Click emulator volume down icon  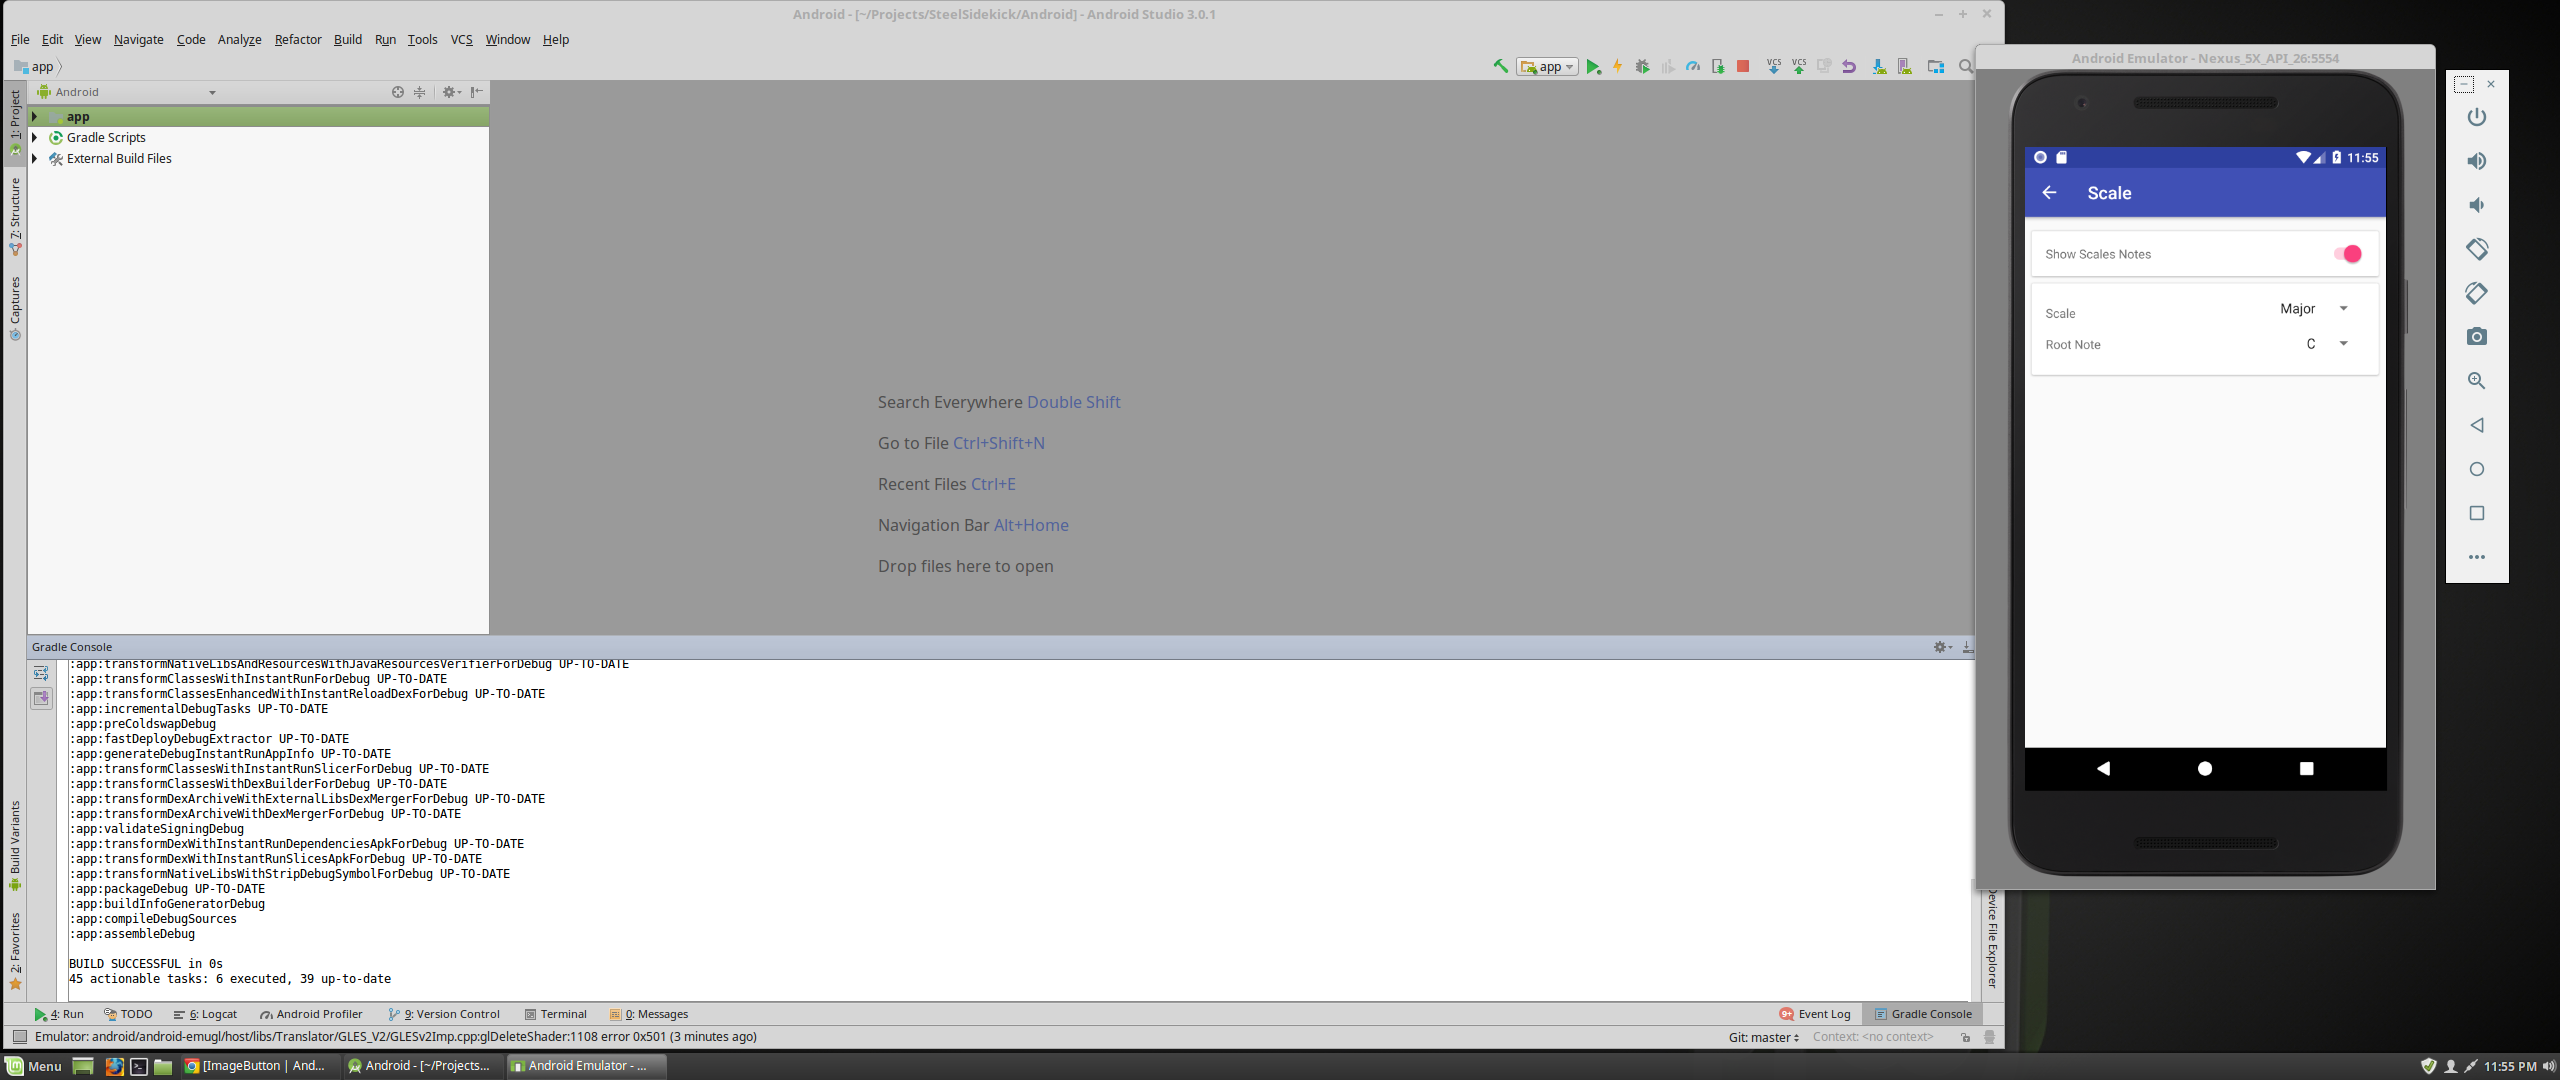pos(2477,205)
